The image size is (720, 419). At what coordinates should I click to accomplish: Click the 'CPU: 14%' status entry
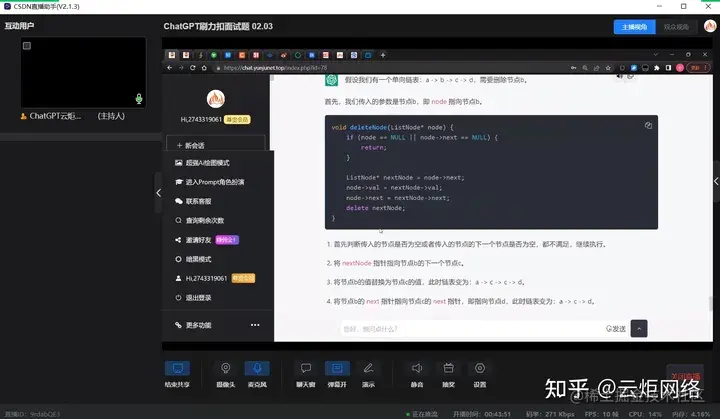[645, 414]
